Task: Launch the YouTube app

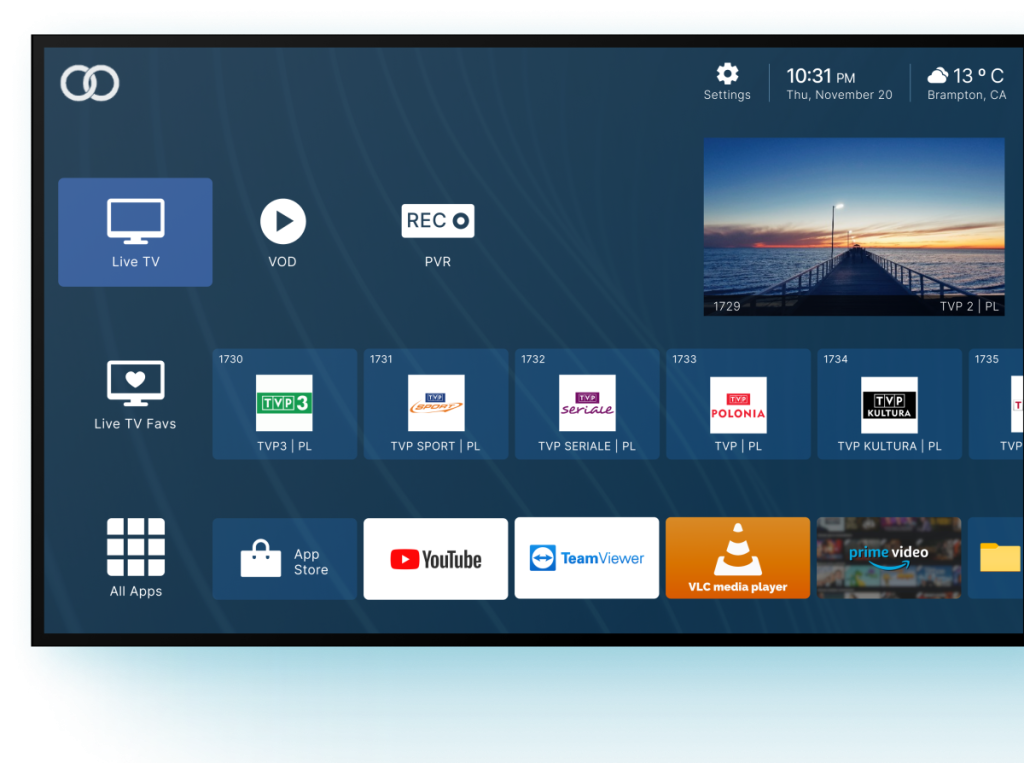Action: point(436,559)
